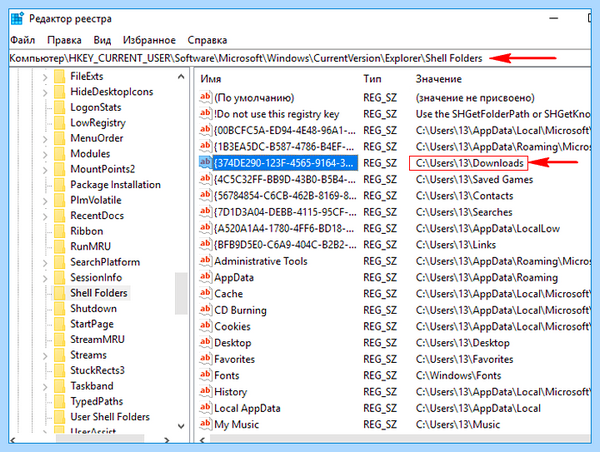Select the Local AppData value name

pos(247,408)
